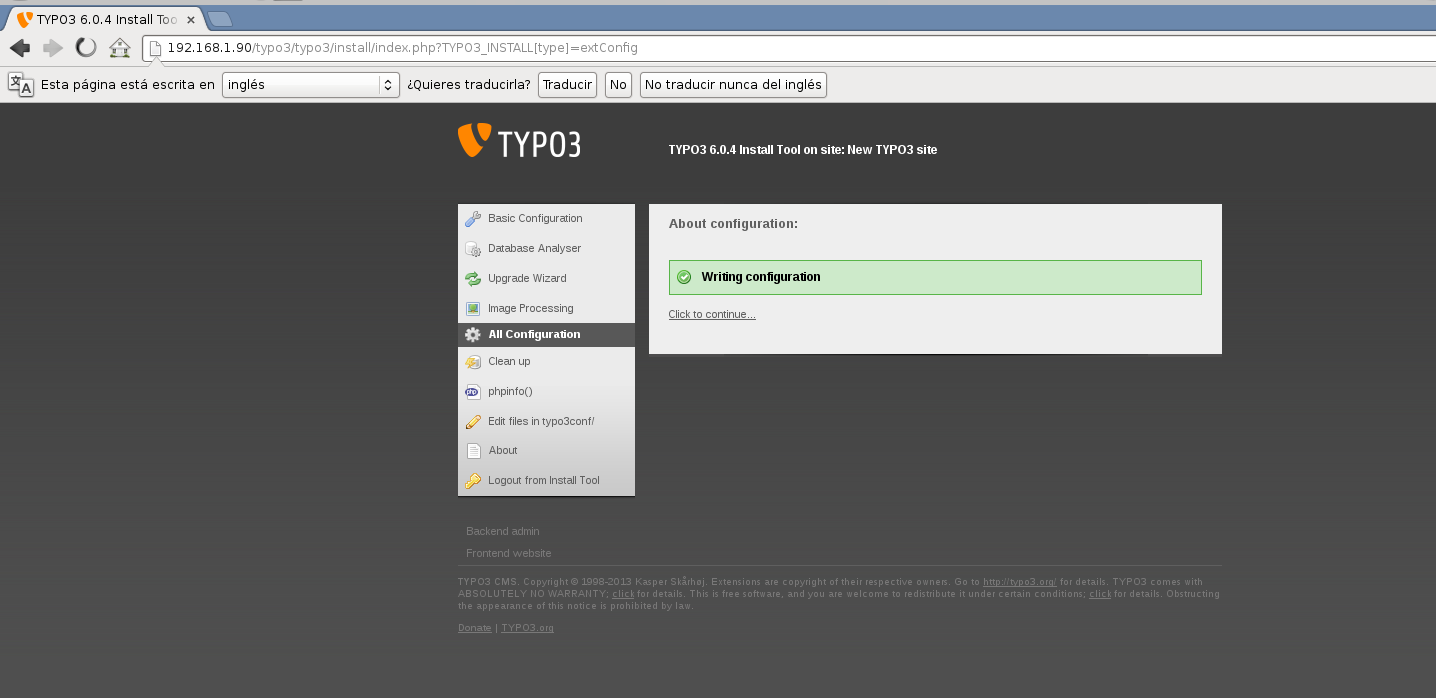The width and height of the screenshot is (1436, 698).
Task: Click the Logout key icon
Action: [473, 481]
